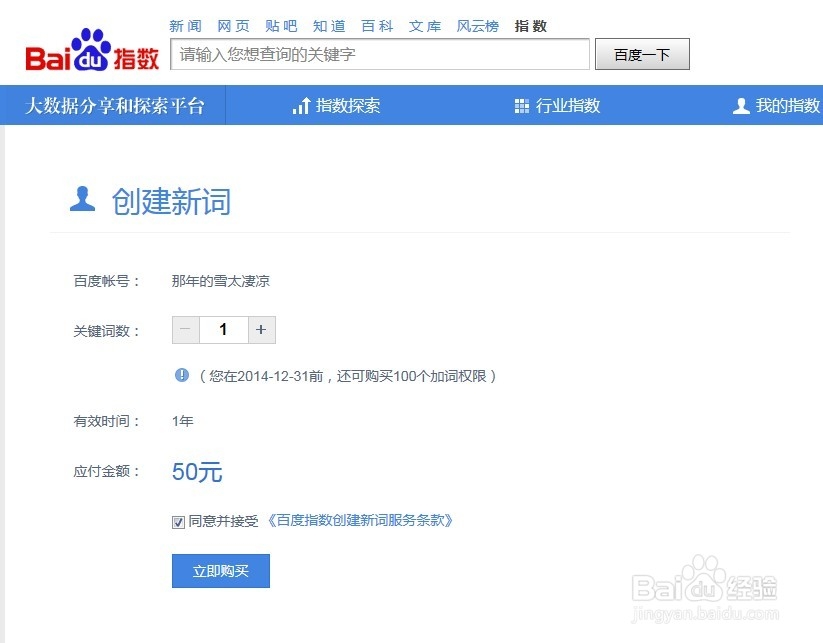Screen dimensions: 823x643
Task: Click the user icon beside 创建新词
Action: click(x=82, y=199)
